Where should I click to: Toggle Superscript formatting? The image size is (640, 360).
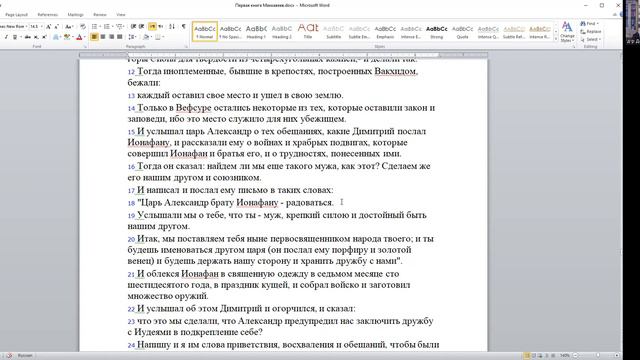(44, 37)
